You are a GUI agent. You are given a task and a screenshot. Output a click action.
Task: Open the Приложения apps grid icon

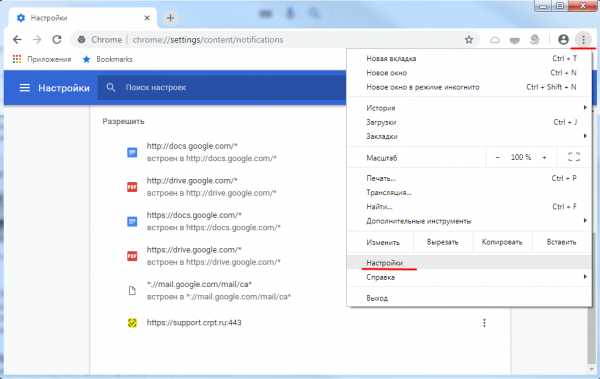pyautogui.click(x=17, y=59)
